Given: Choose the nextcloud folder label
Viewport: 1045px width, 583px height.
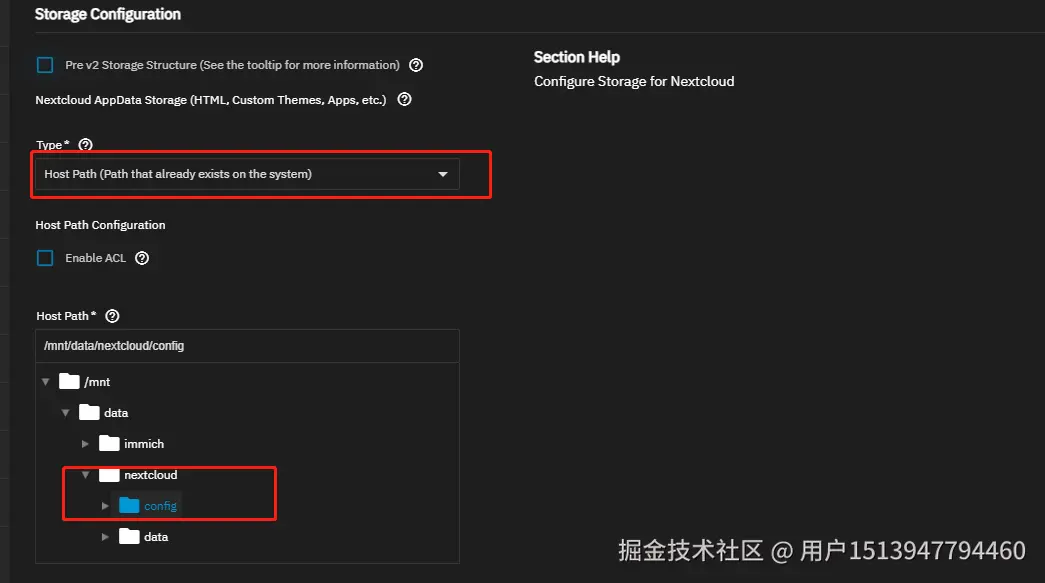Looking at the screenshot, I should [151, 475].
